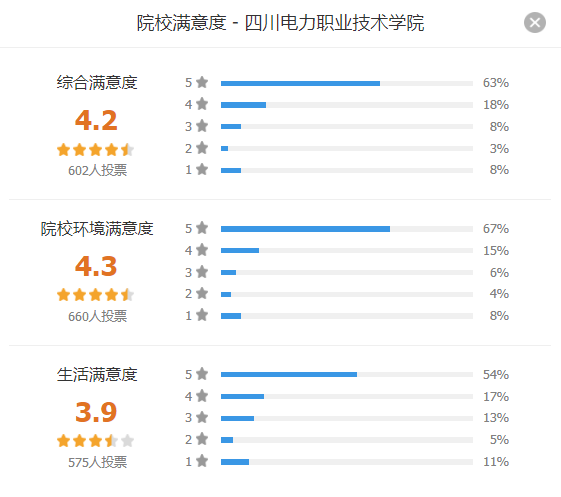Click the 2-star icon in 生活满意度

(202, 439)
